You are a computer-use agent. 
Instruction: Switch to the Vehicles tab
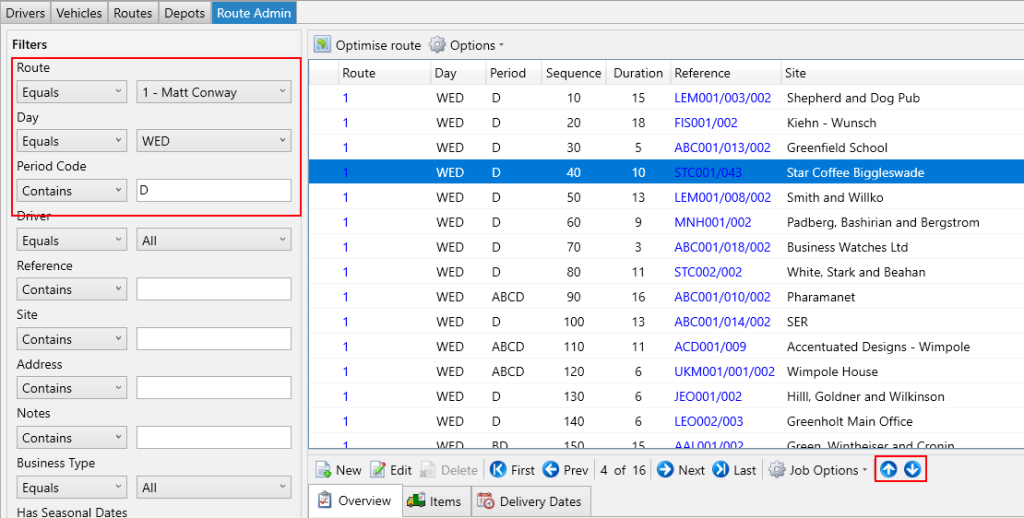tap(78, 13)
